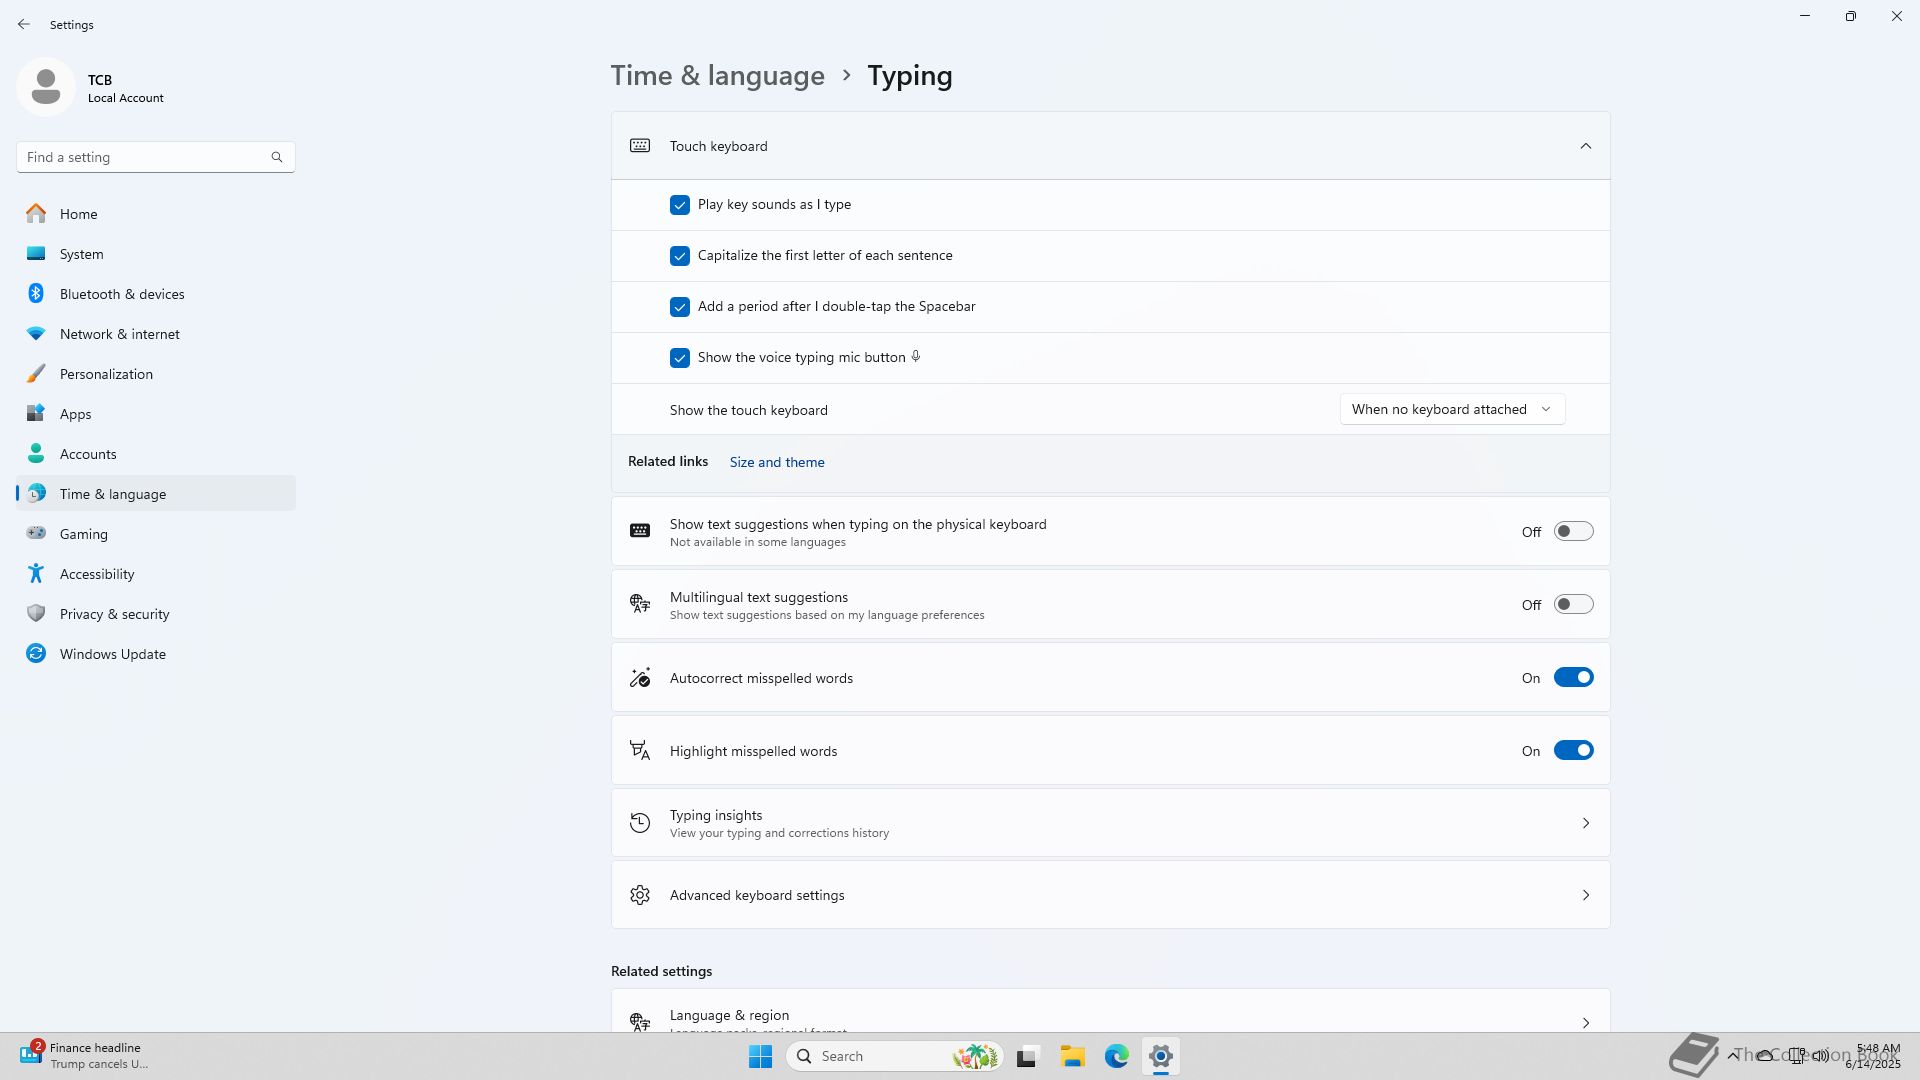The height and width of the screenshot is (1080, 1920).
Task: Click the search magnifier in Find a setting
Action: coord(277,157)
